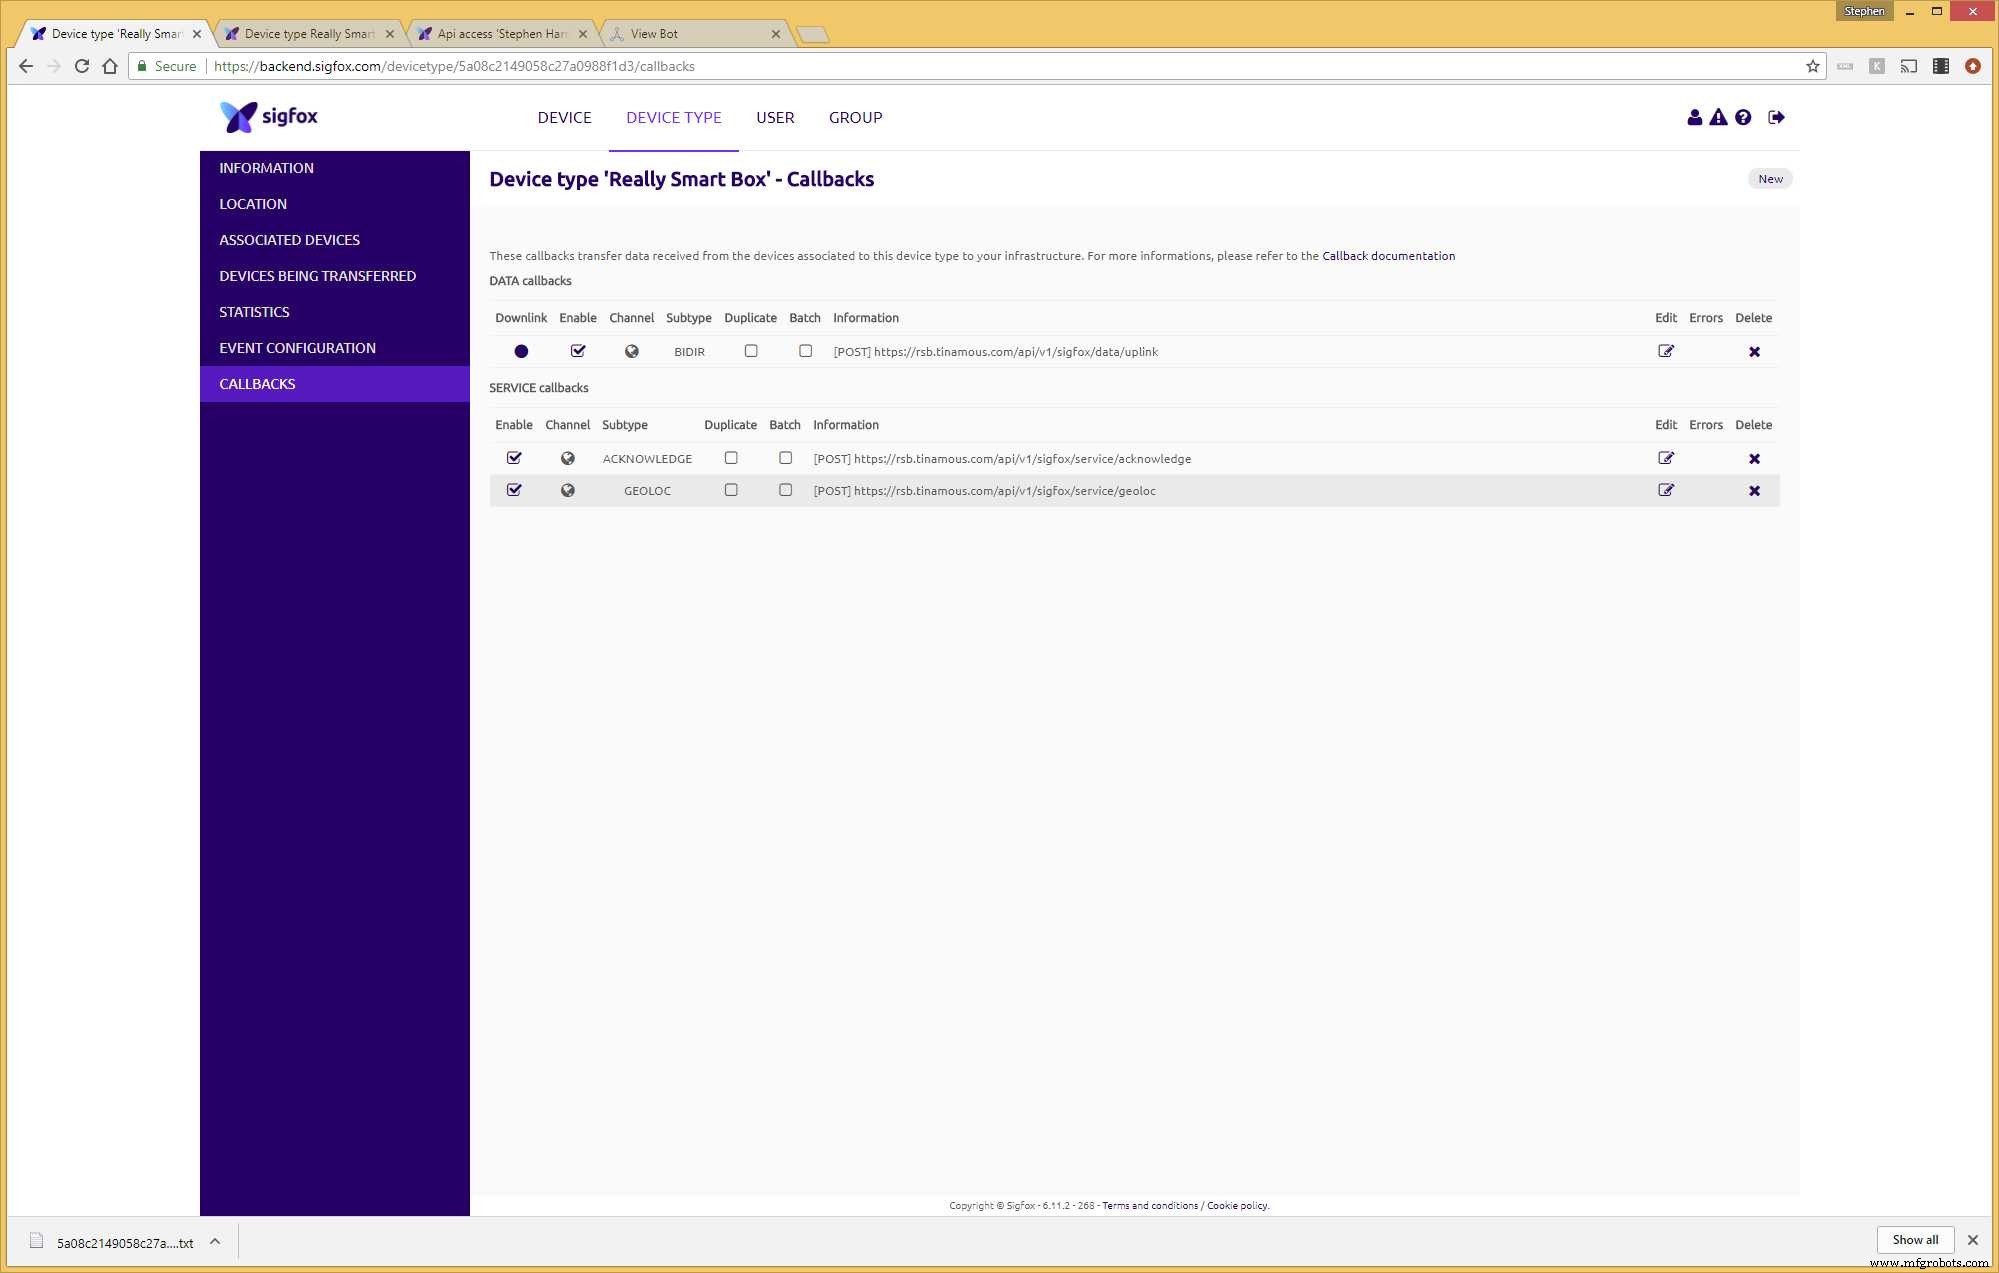1999x1273 pixels.
Task: Click the browser address bar URL
Action: [x=454, y=66]
